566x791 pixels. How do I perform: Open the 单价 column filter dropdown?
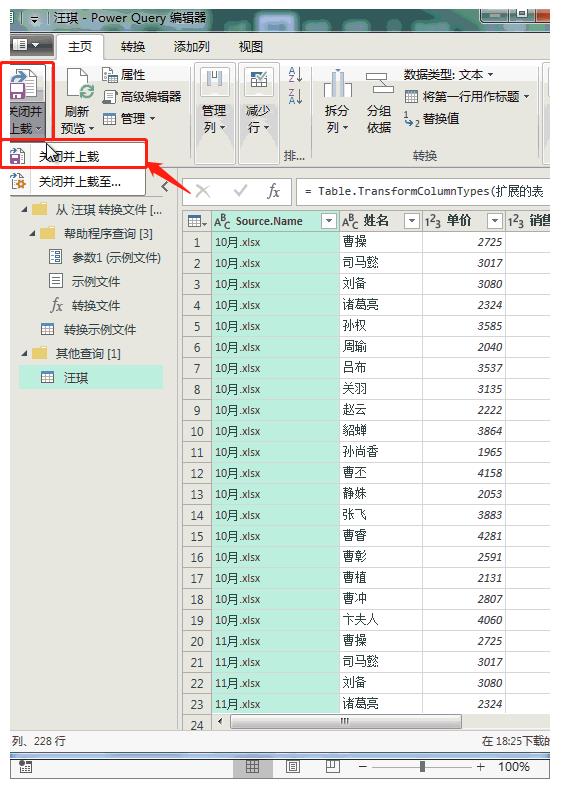point(495,221)
